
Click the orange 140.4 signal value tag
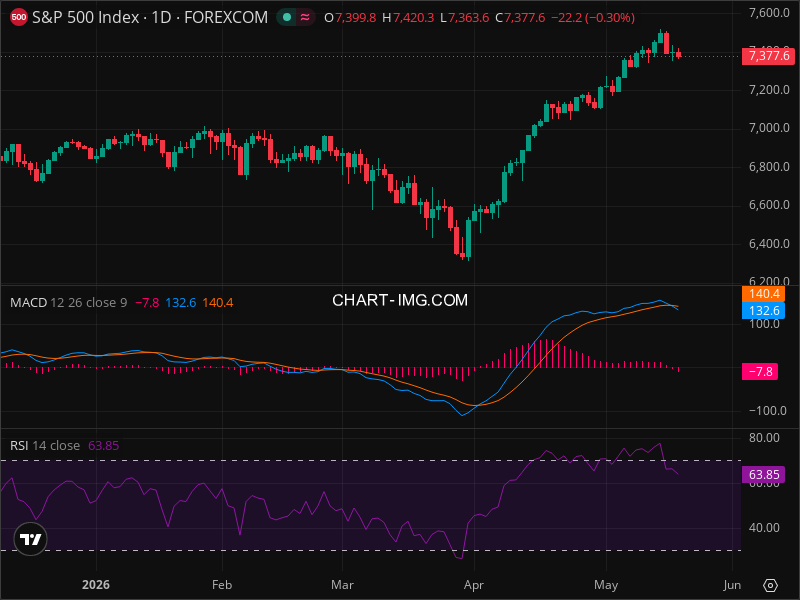click(x=763, y=293)
